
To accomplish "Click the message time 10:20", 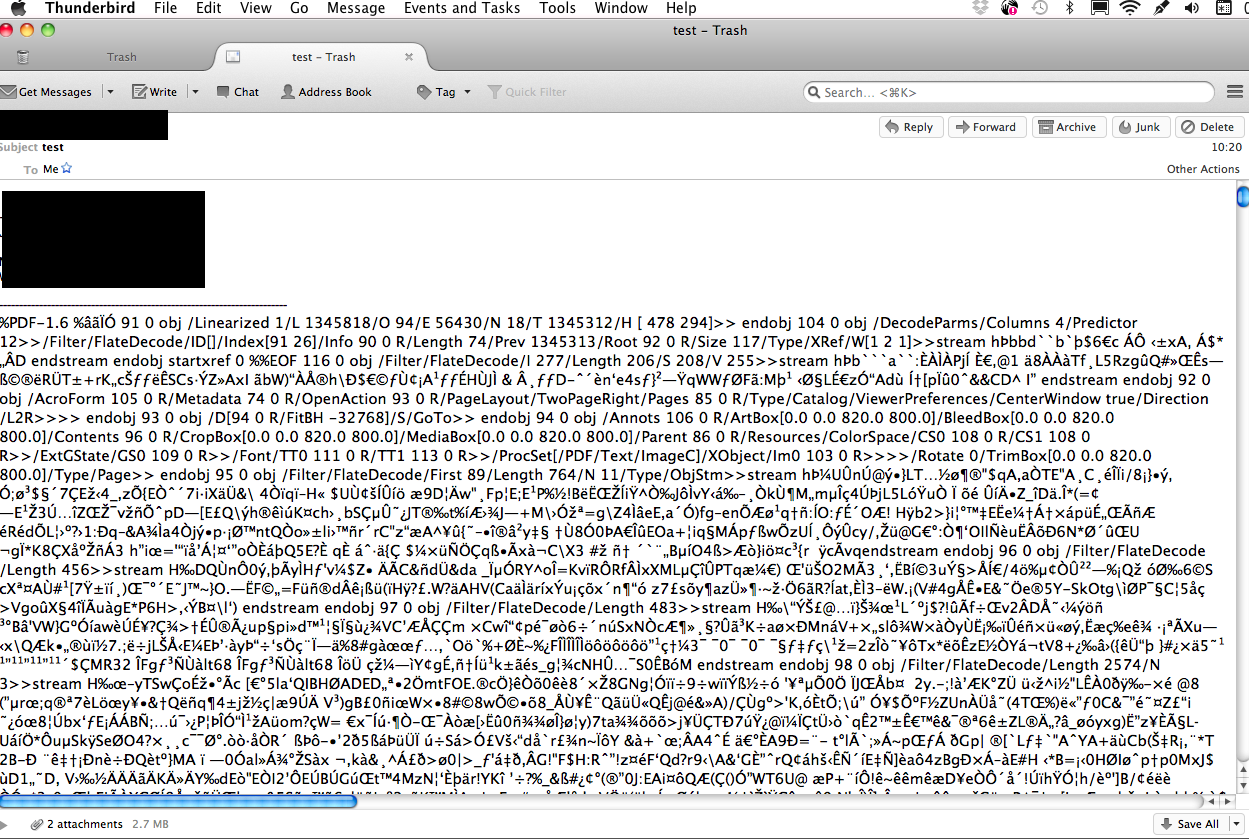I will 1227,147.
